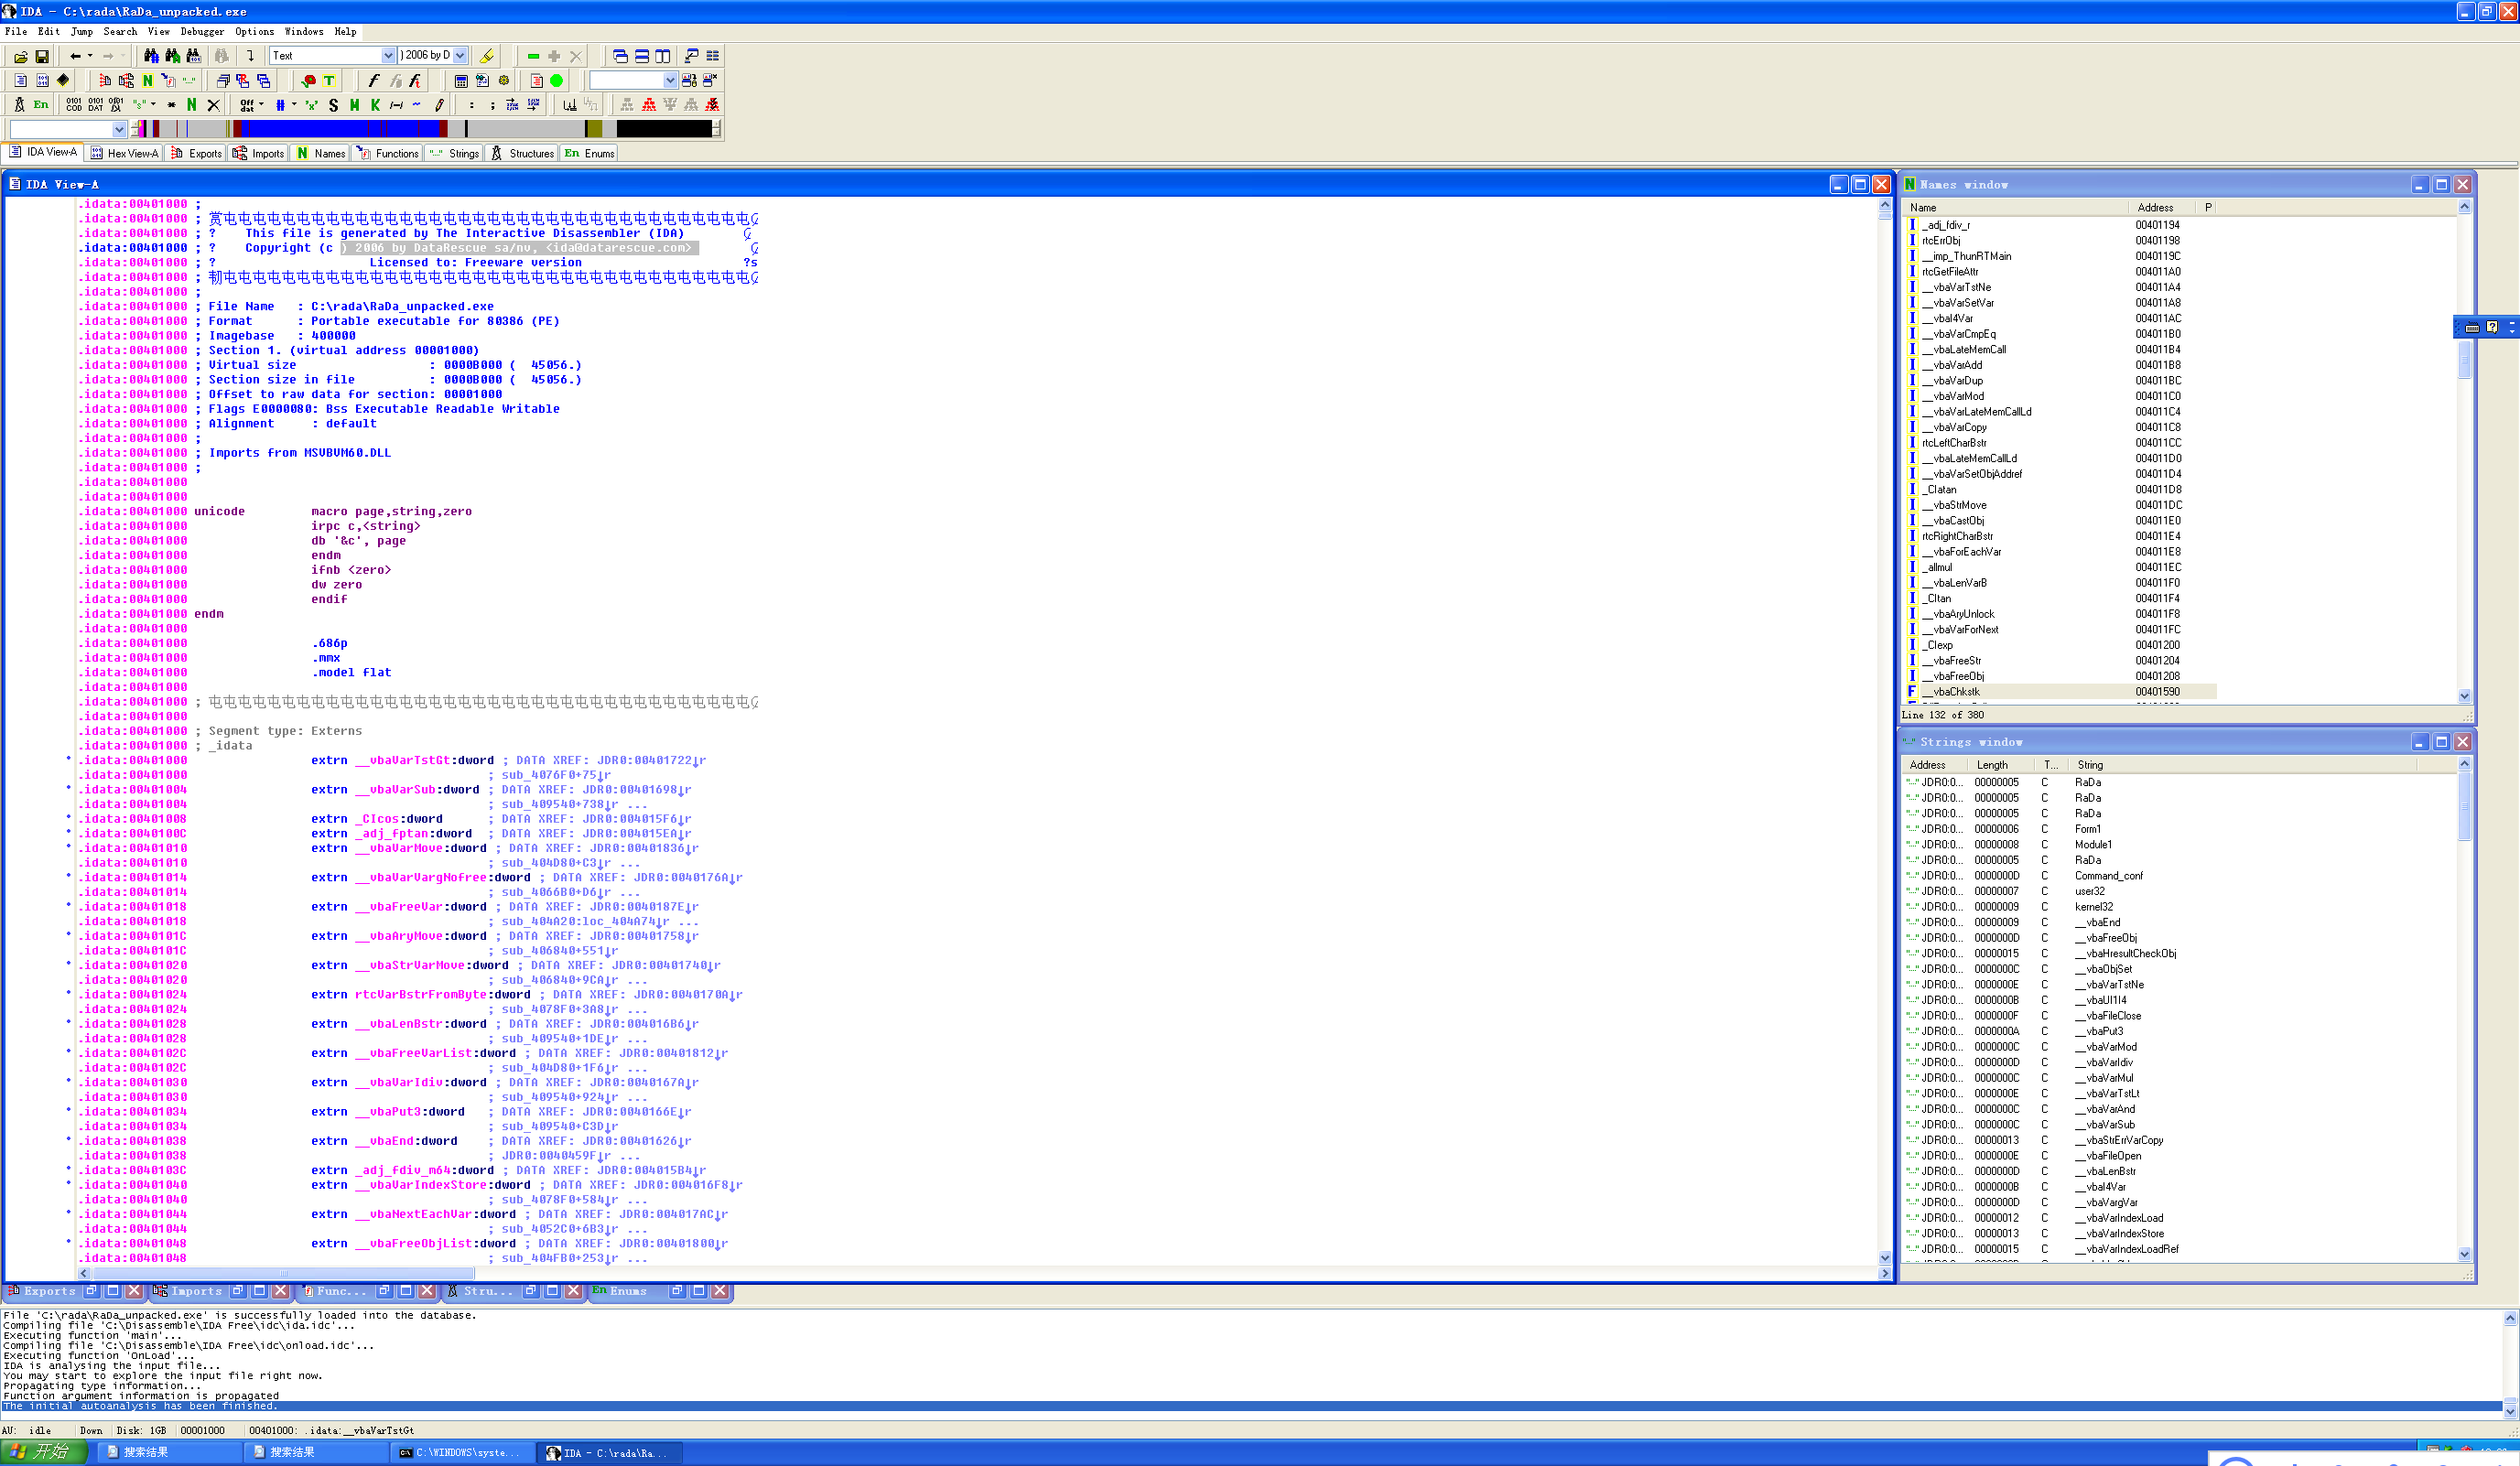The height and width of the screenshot is (1466, 2520).
Task: Open the Debugger menu
Action: pos(201,31)
